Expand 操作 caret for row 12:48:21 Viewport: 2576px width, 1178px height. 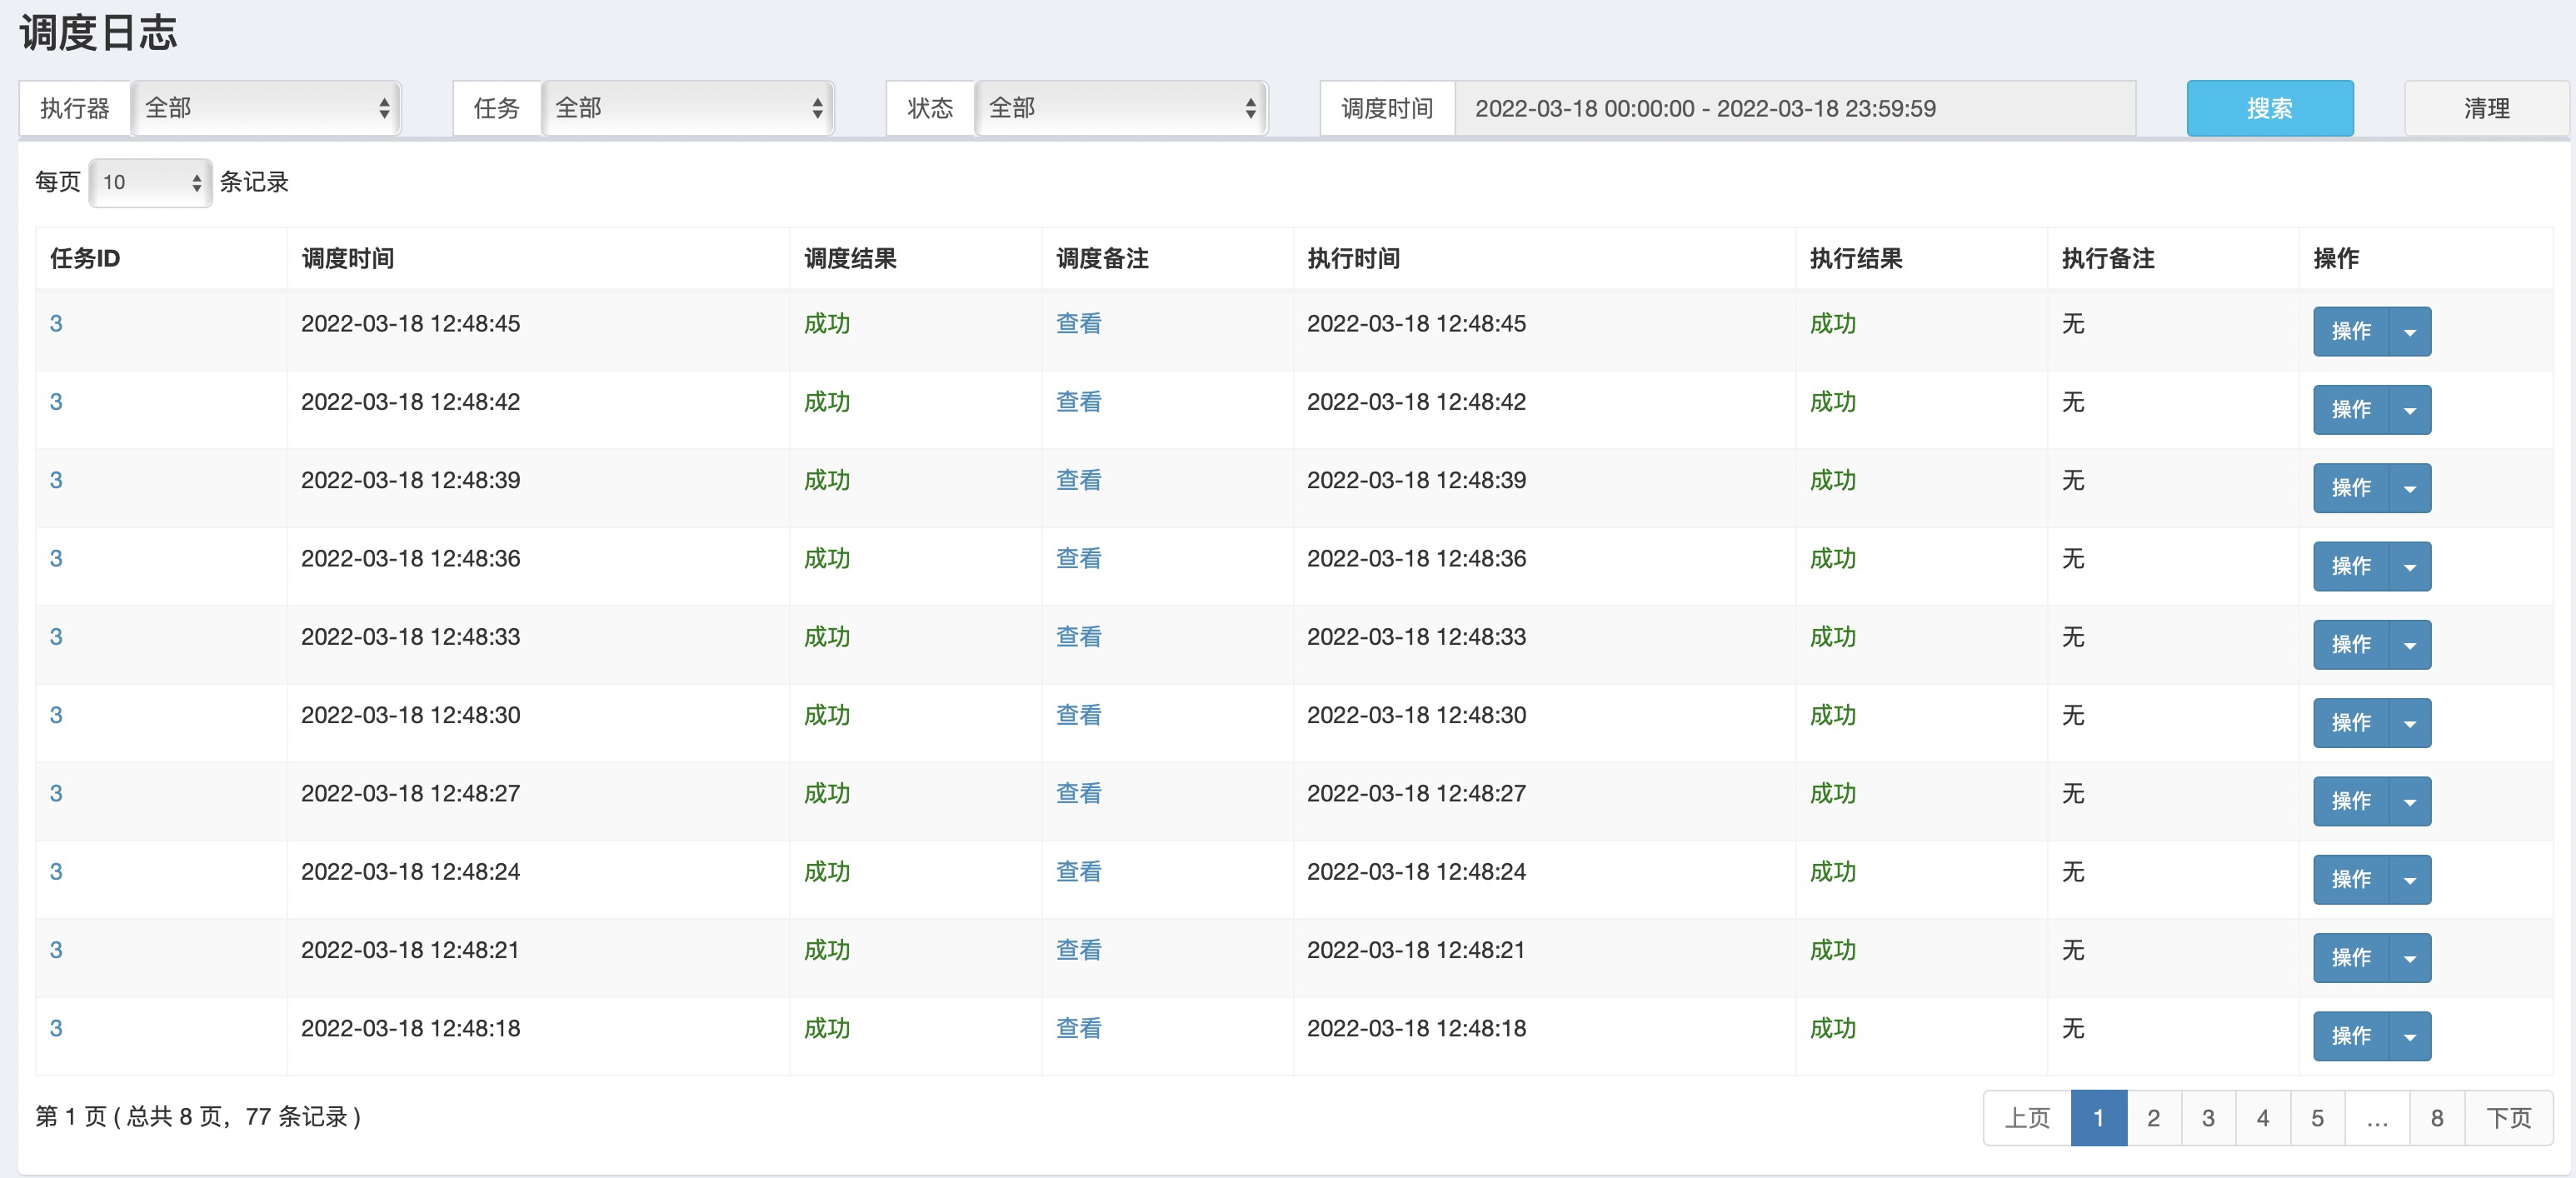2410,958
